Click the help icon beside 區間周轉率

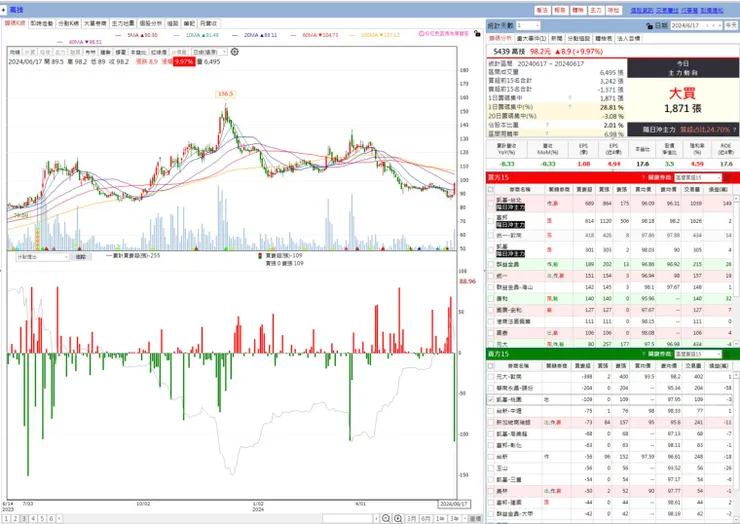tap(547, 134)
